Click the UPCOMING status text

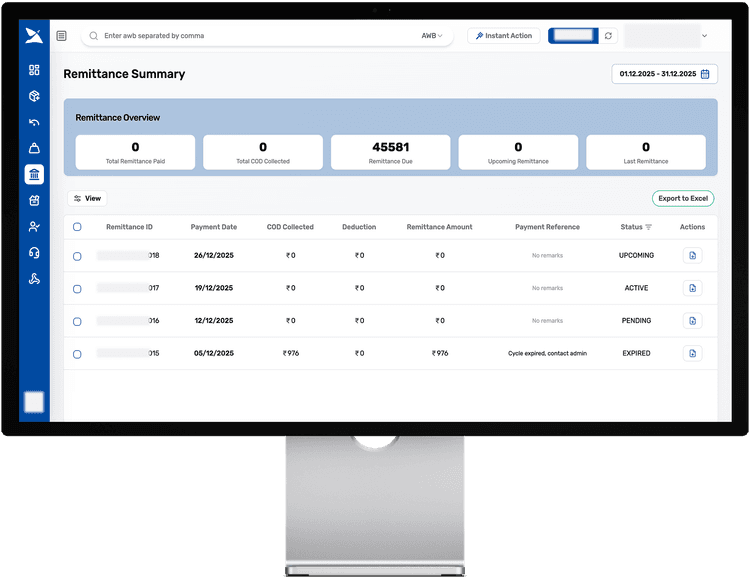(637, 256)
